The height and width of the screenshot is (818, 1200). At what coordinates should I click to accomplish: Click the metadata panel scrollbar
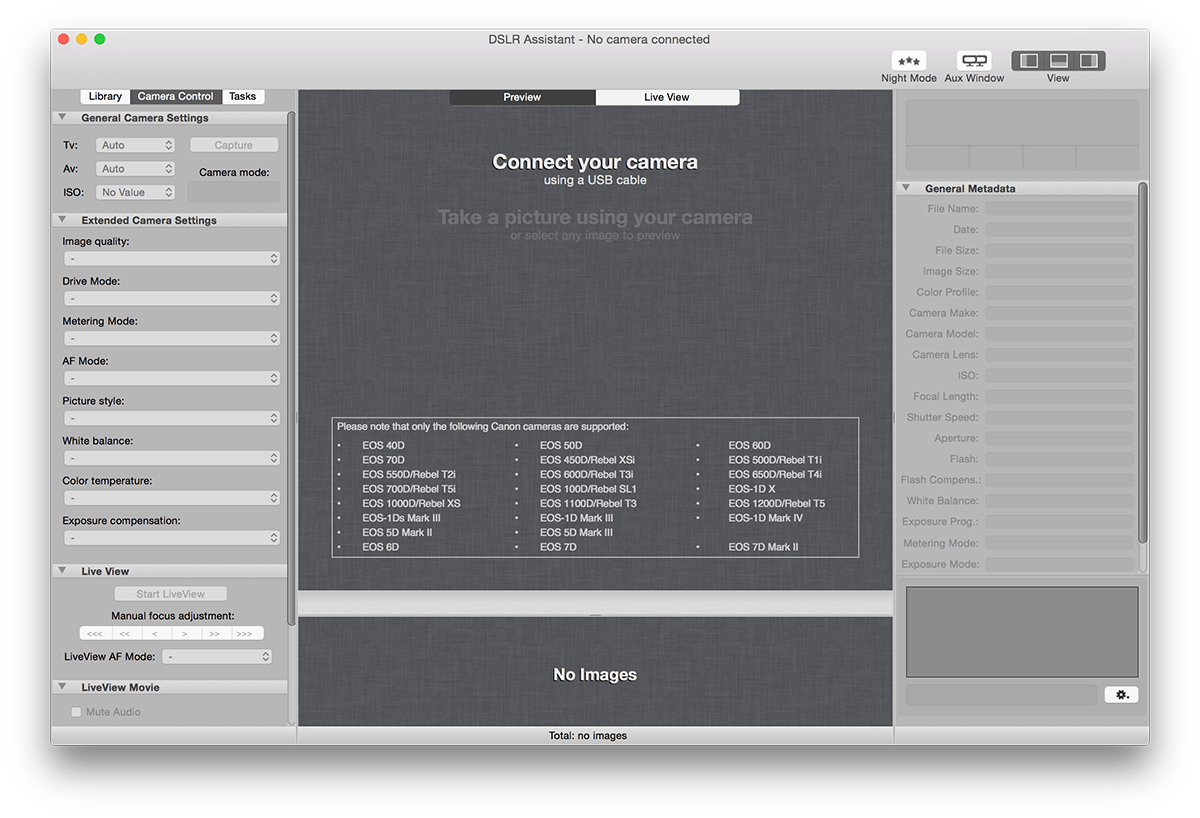point(1143,363)
